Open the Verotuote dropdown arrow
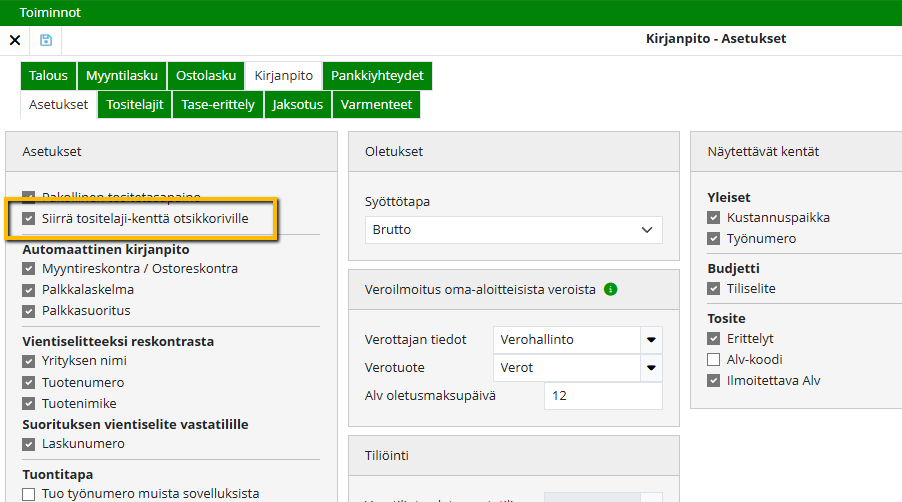Screen dimensions: 902x502 point(652,368)
